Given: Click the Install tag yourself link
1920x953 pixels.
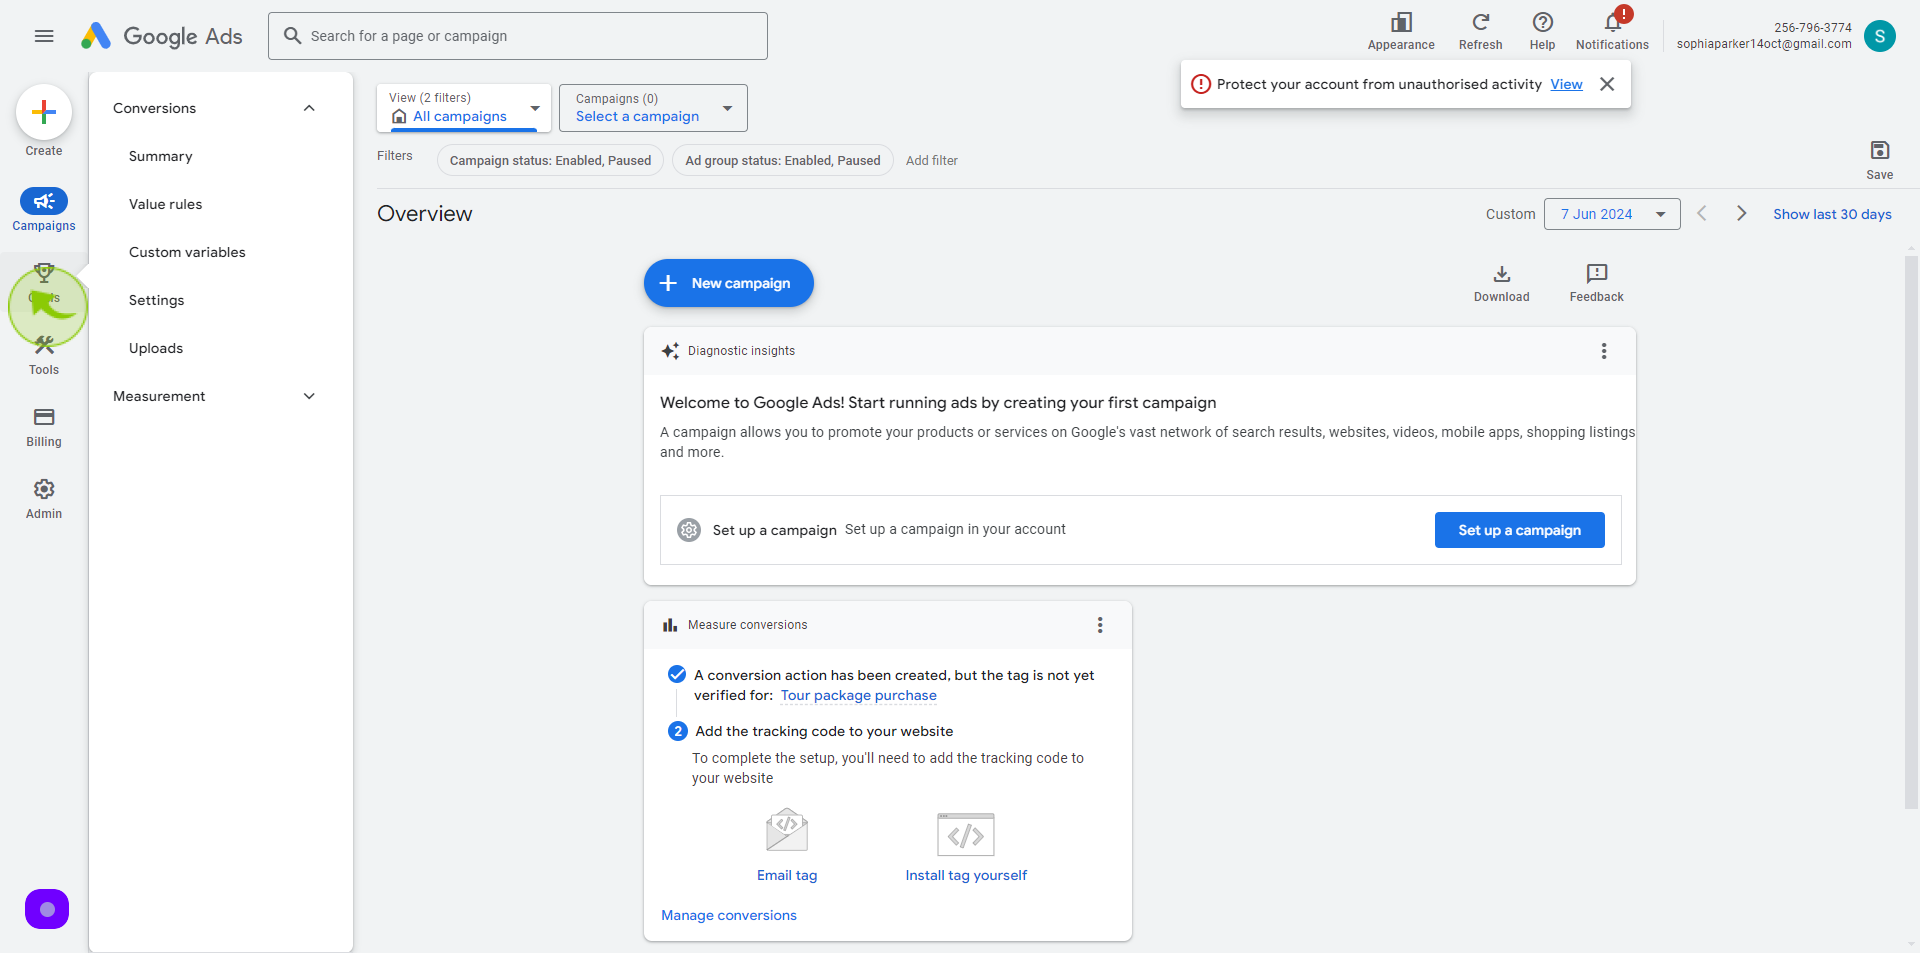Looking at the screenshot, I should 966,875.
